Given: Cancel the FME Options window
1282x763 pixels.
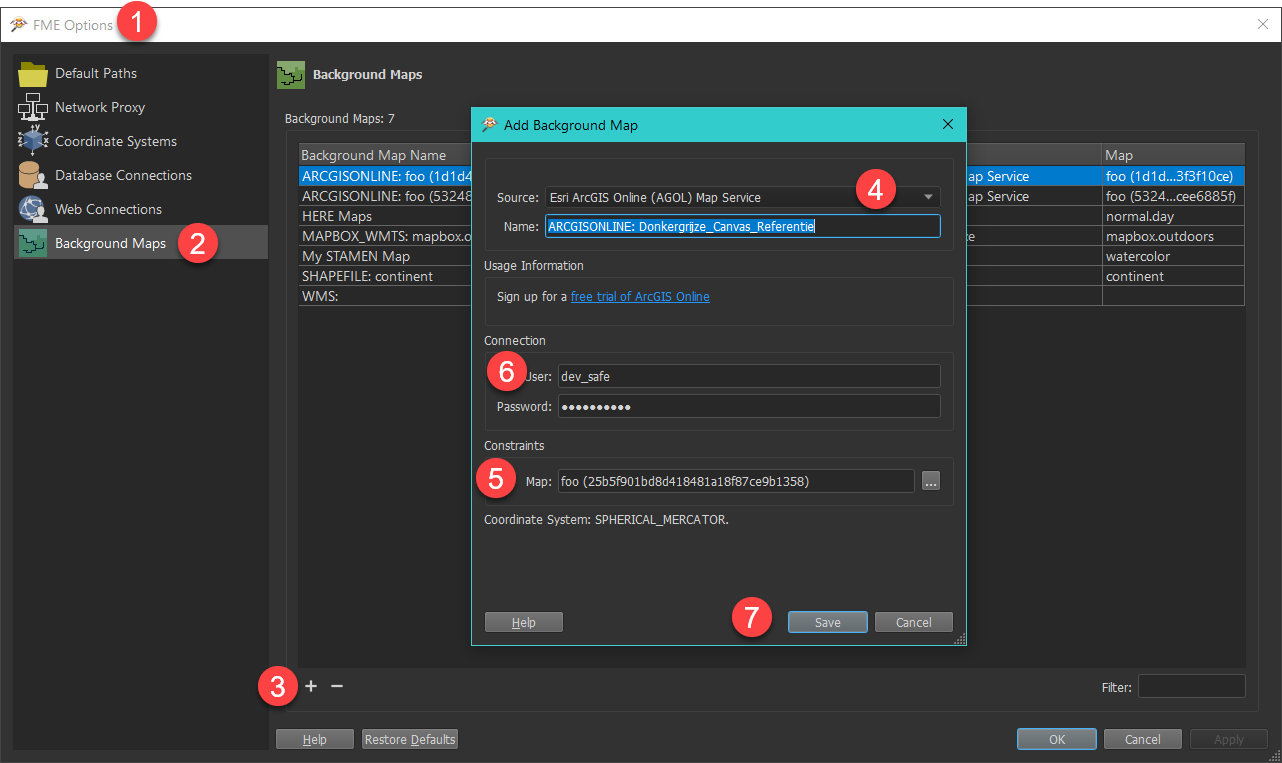Looking at the screenshot, I should tap(1143, 739).
